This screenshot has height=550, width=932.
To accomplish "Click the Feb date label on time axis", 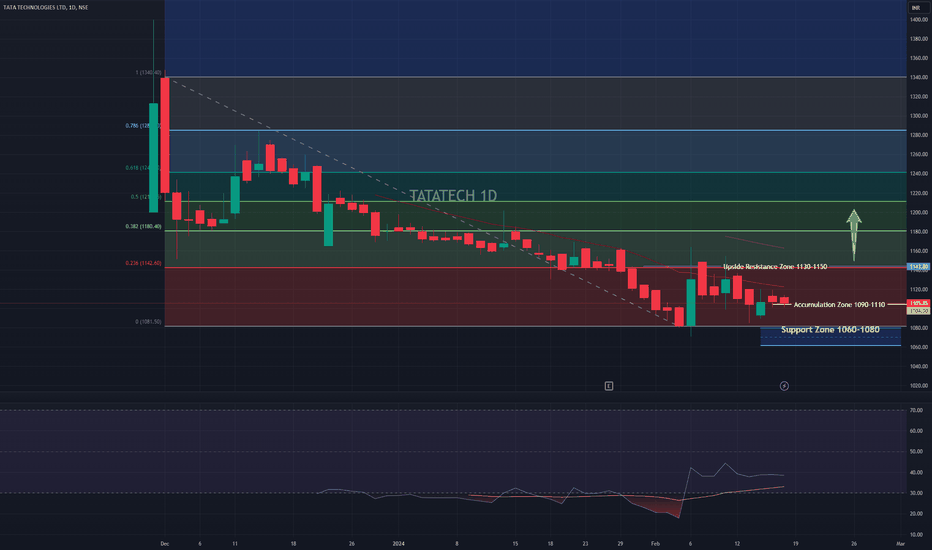I will (x=655, y=543).
